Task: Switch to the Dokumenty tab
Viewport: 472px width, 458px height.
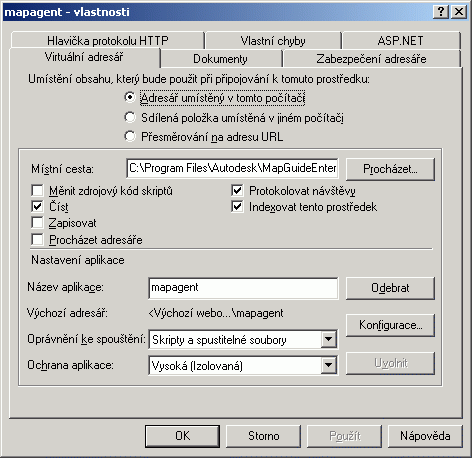Action: point(220,59)
